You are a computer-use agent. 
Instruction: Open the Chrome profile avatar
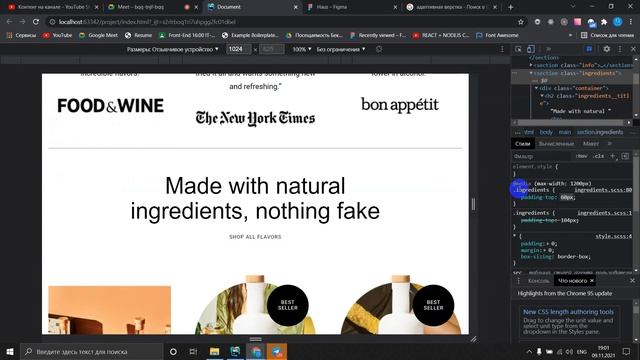click(x=618, y=22)
